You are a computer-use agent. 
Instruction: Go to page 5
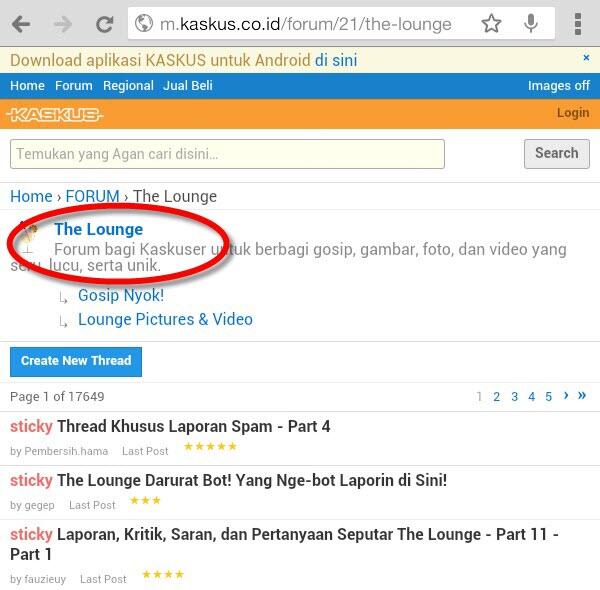click(x=548, y=397)
